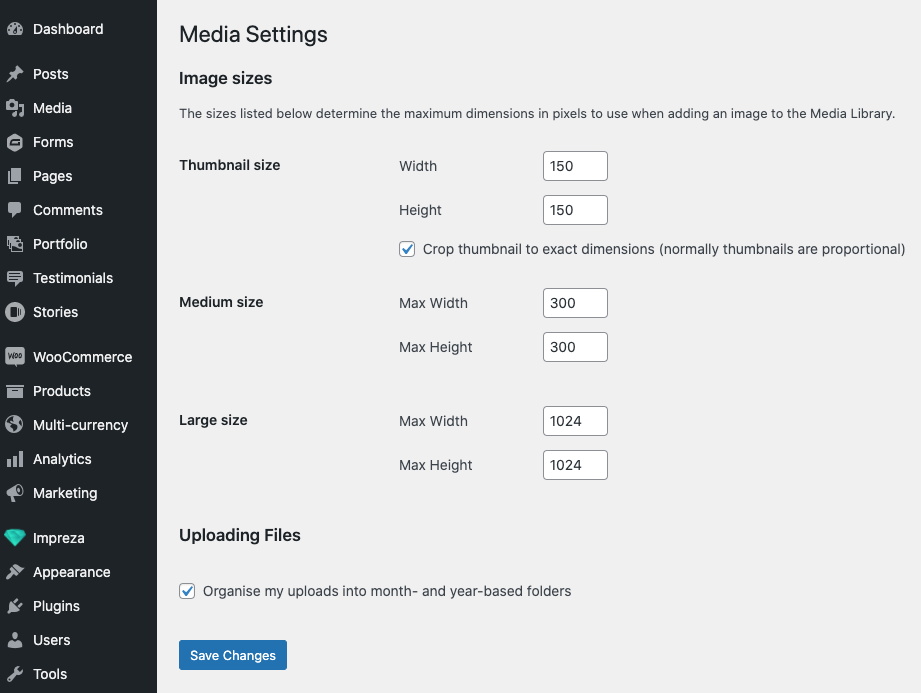This screenshot has width=921, height=693.
Task: Open the Users menu link
Action: [51, 640]
